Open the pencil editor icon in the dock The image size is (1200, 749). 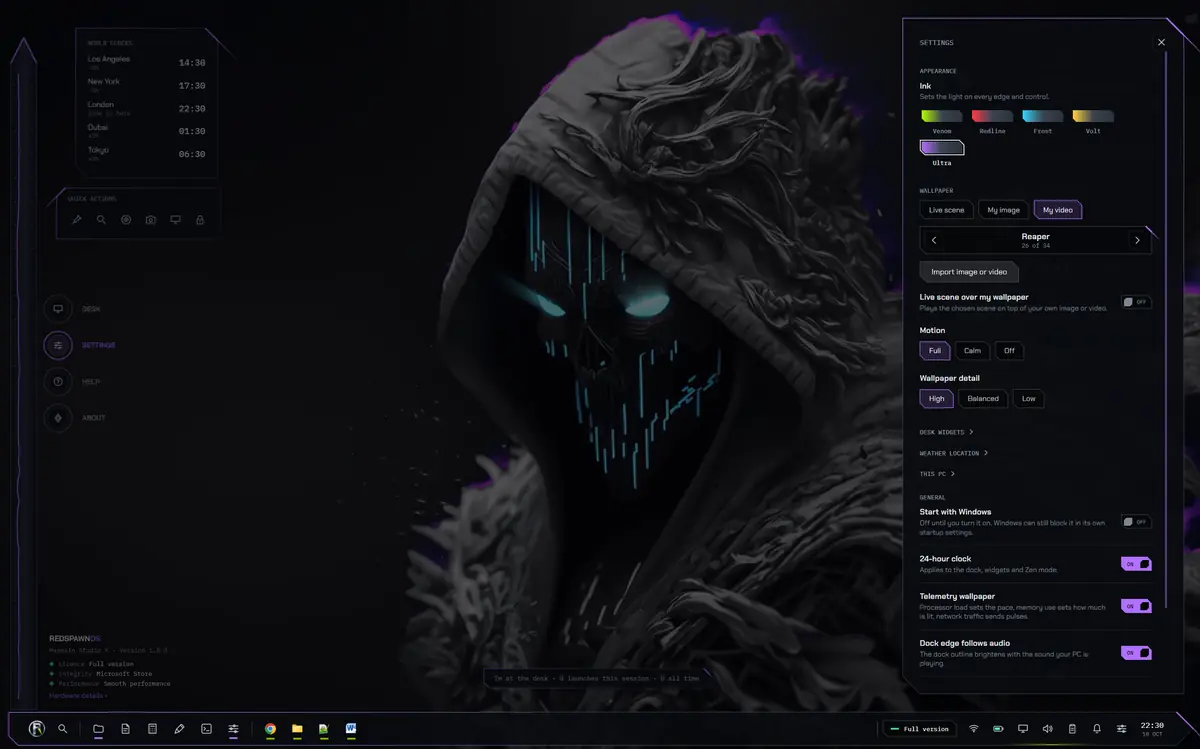click(179, 729)
